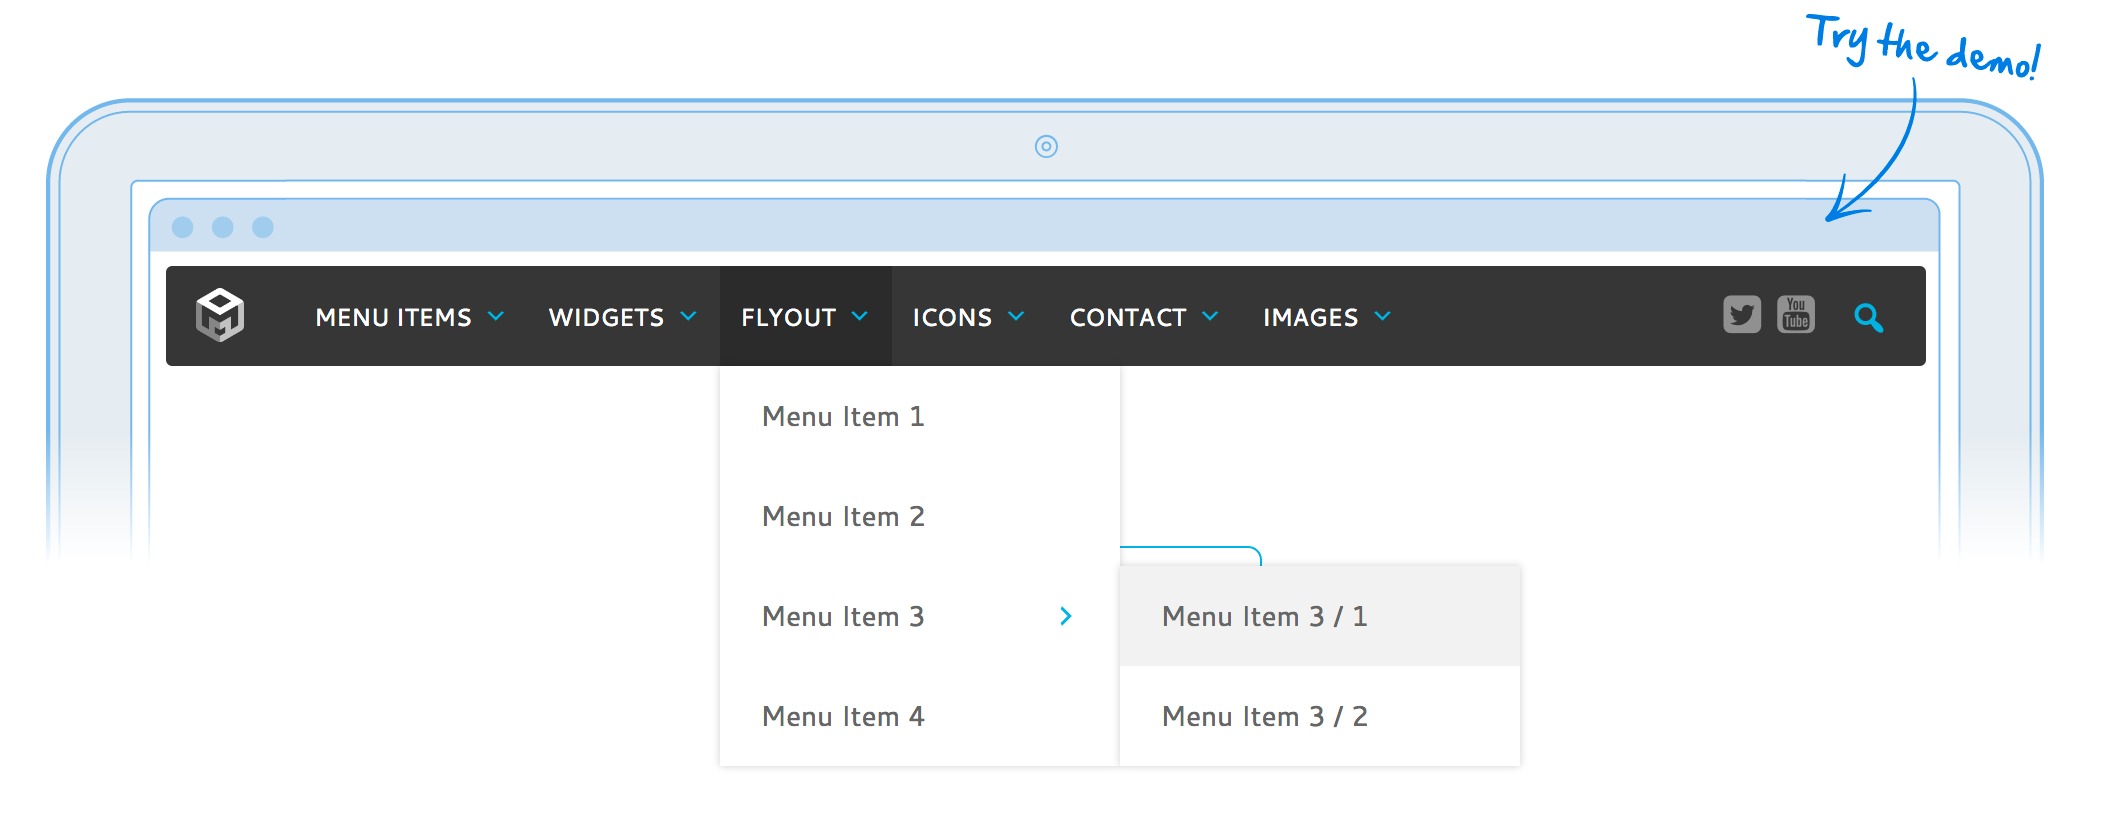Select Menu Item 1 in flyout
The height and width of the screenshot is (814, 2106).
843,416
